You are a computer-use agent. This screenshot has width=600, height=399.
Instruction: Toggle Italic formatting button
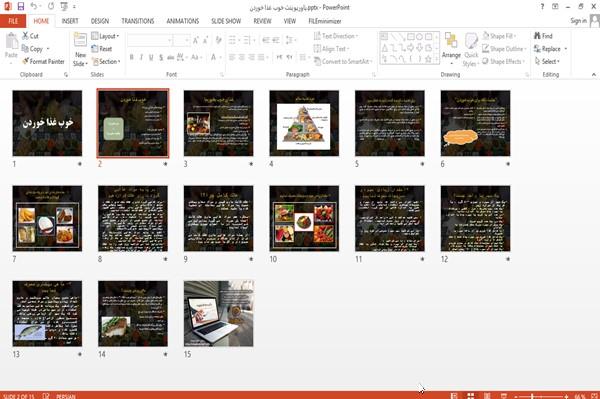pos(141,57)
